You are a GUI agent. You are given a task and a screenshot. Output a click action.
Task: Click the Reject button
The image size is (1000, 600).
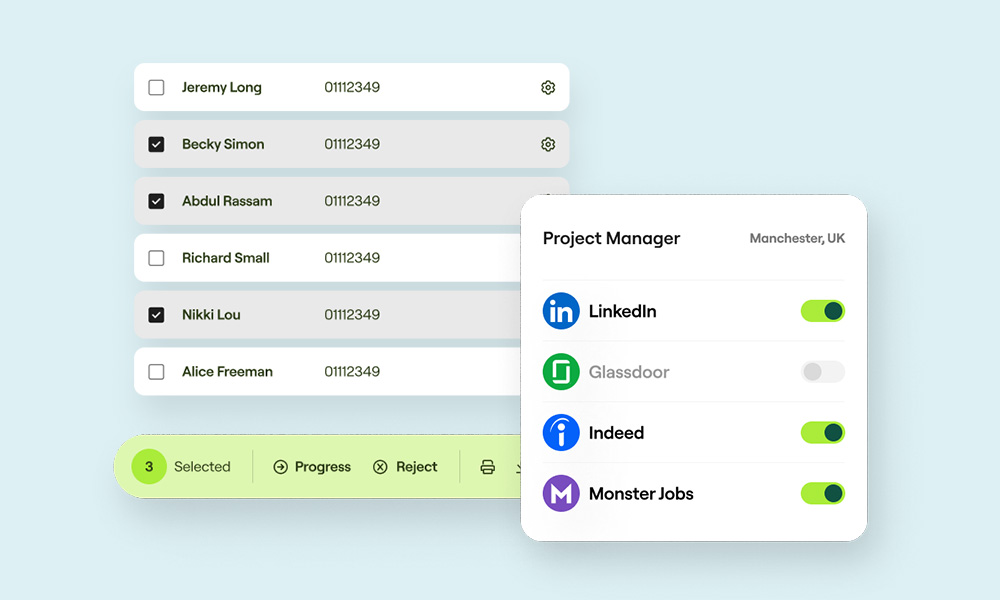coord(405,467)
